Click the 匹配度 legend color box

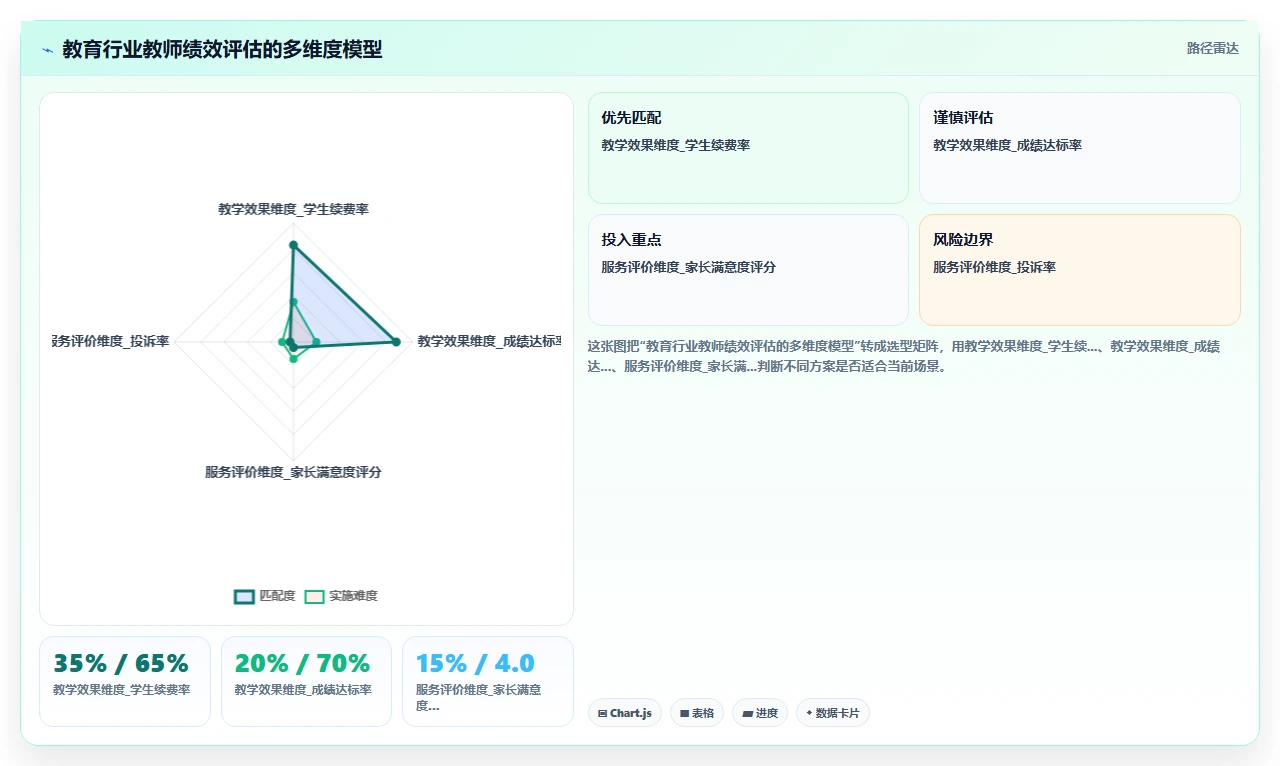[244, 596]
